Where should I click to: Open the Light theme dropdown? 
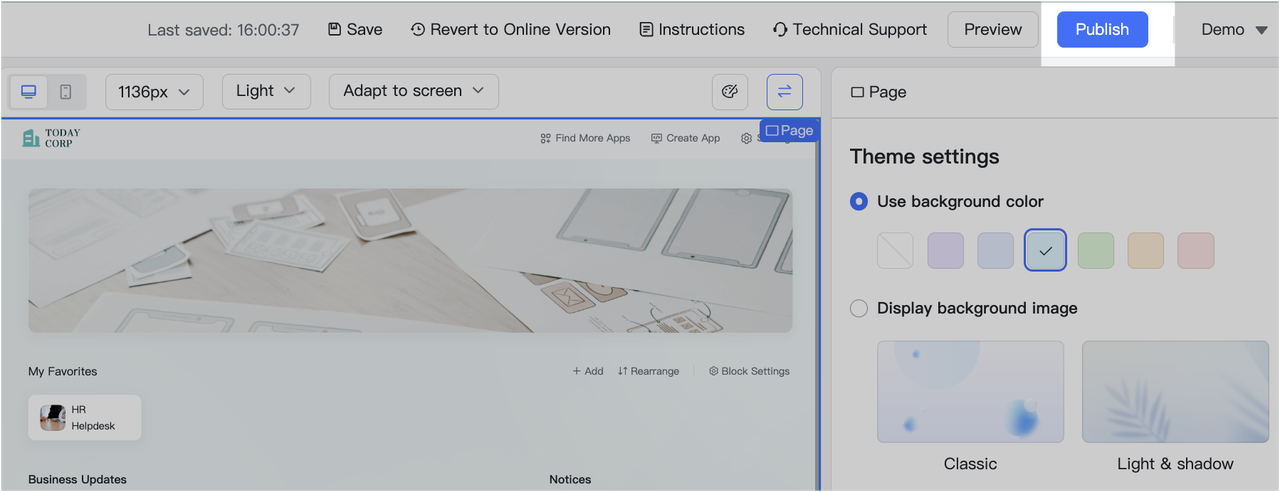coord(266,91)
